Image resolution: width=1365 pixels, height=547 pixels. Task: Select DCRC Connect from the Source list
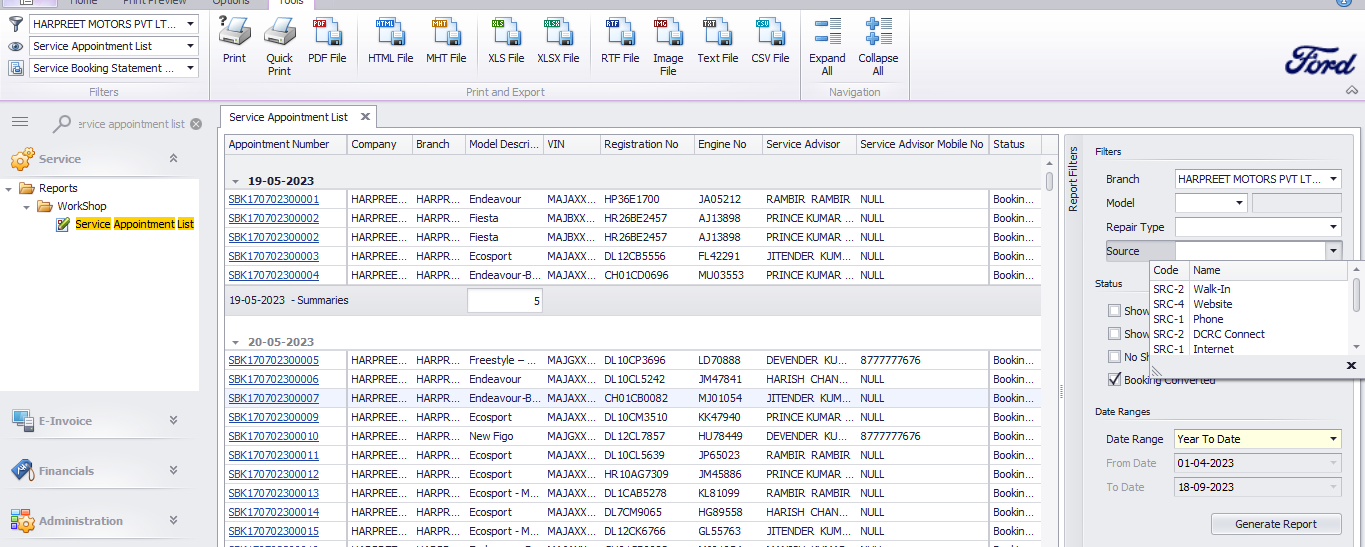[x=1249, y=334]
